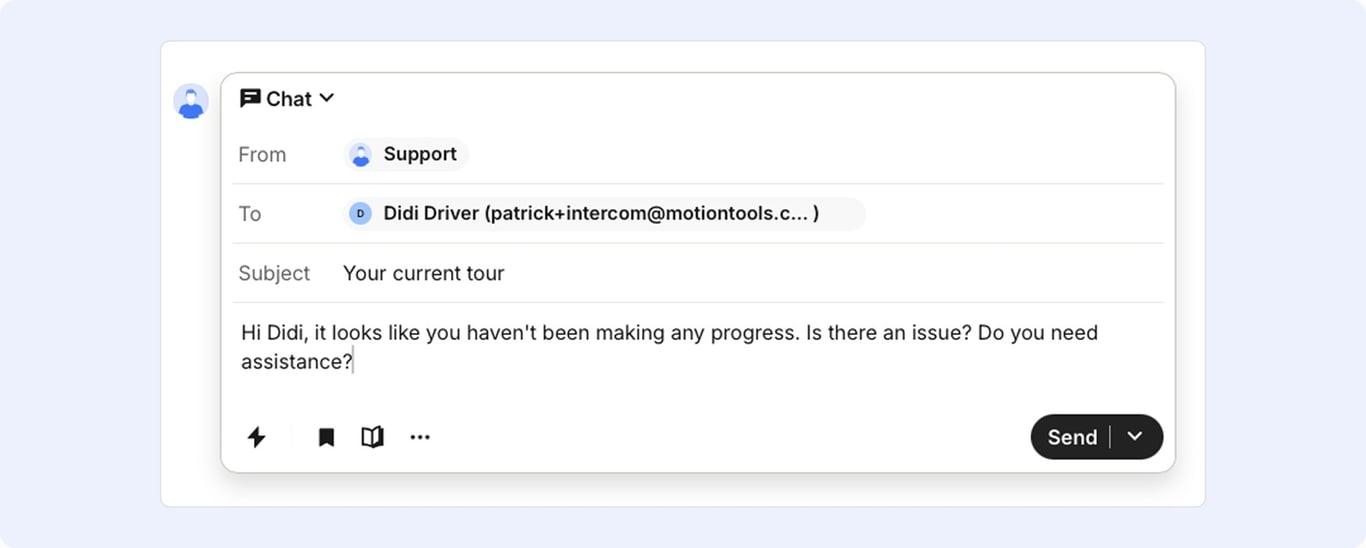The height and width of the screenshot is (548, 1366).
Task: Click the Chat speech bubble icon
Action: (x=250, y=98)
